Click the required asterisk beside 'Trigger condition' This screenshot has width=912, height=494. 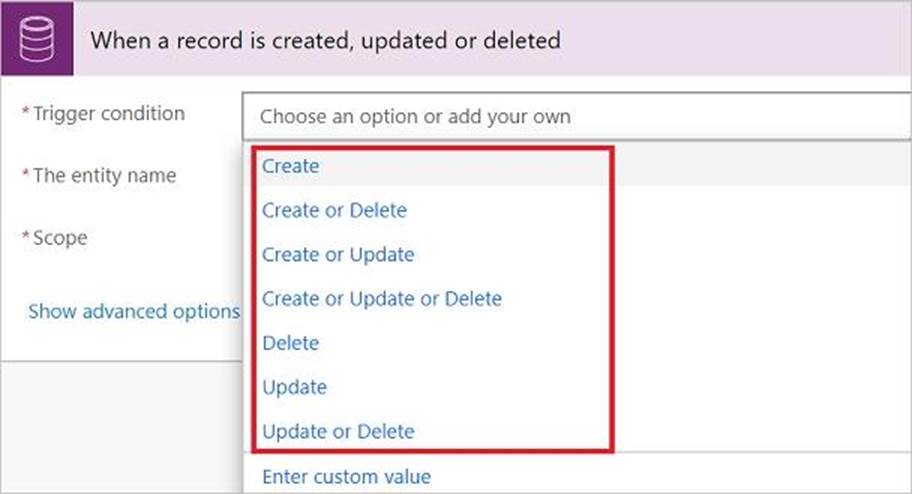[x=26, y=113]
